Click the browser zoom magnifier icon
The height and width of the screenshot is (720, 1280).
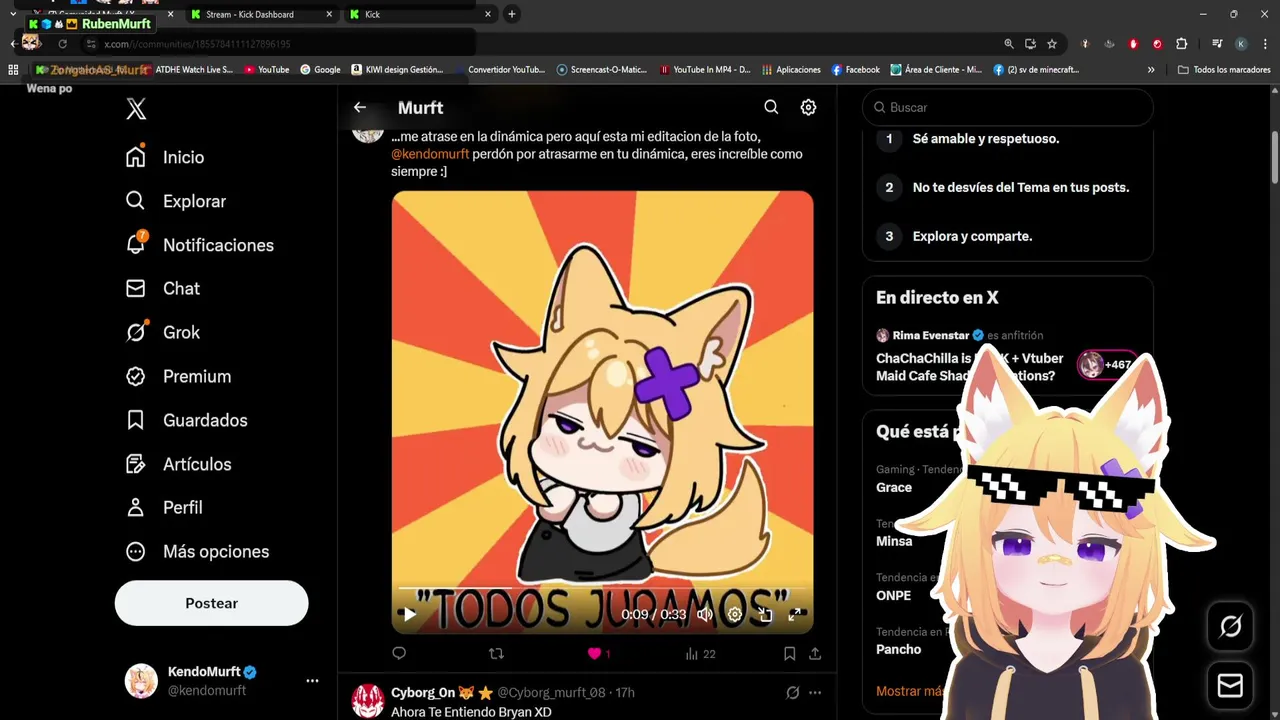point(1008,44)
